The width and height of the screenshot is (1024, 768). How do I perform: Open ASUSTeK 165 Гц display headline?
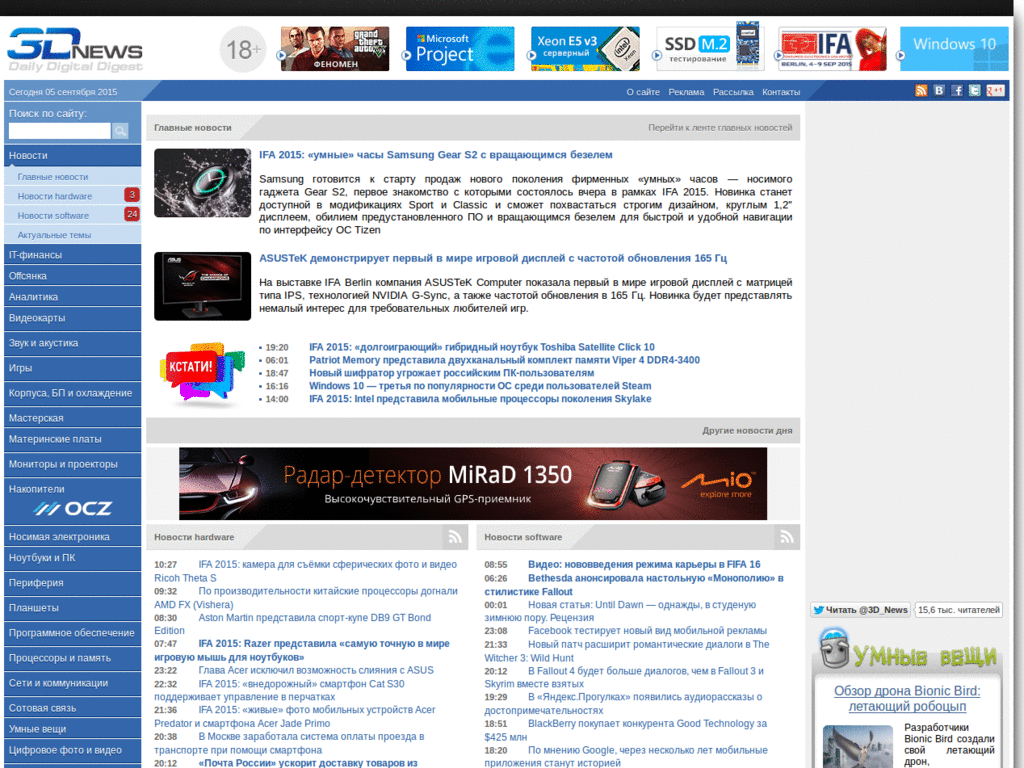[493, 258]
